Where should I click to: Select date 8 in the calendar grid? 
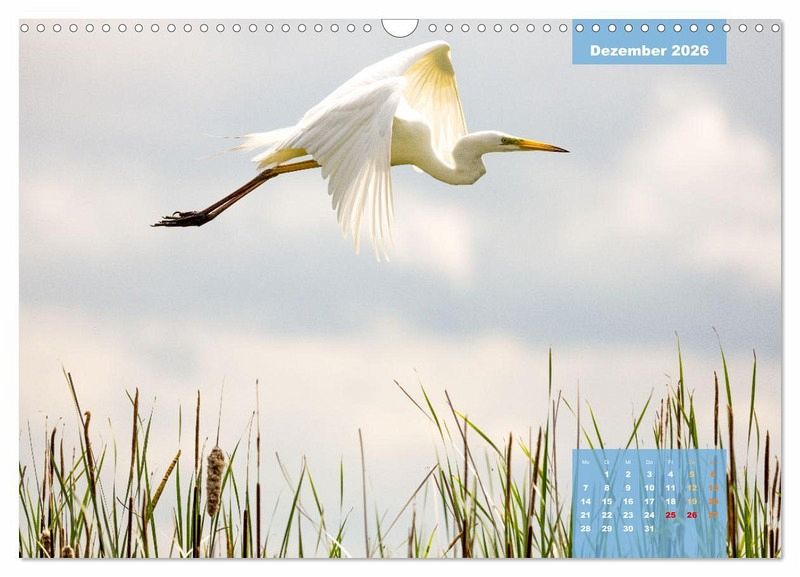(607, 488)
